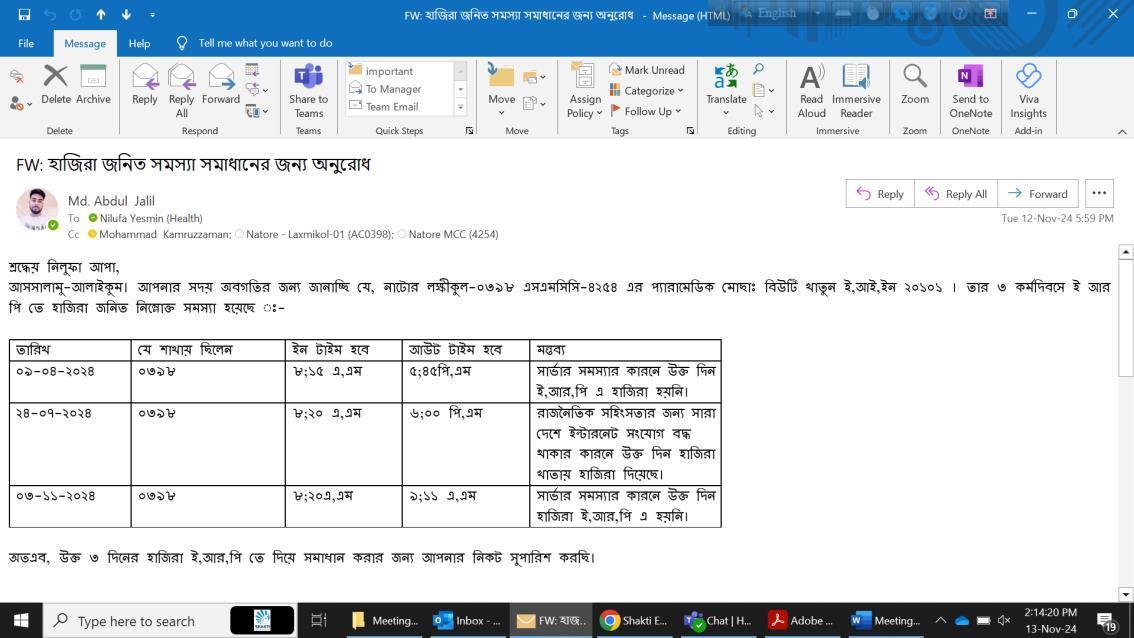Open Quick Access Toolbar customize dropdown

point(152,14)
